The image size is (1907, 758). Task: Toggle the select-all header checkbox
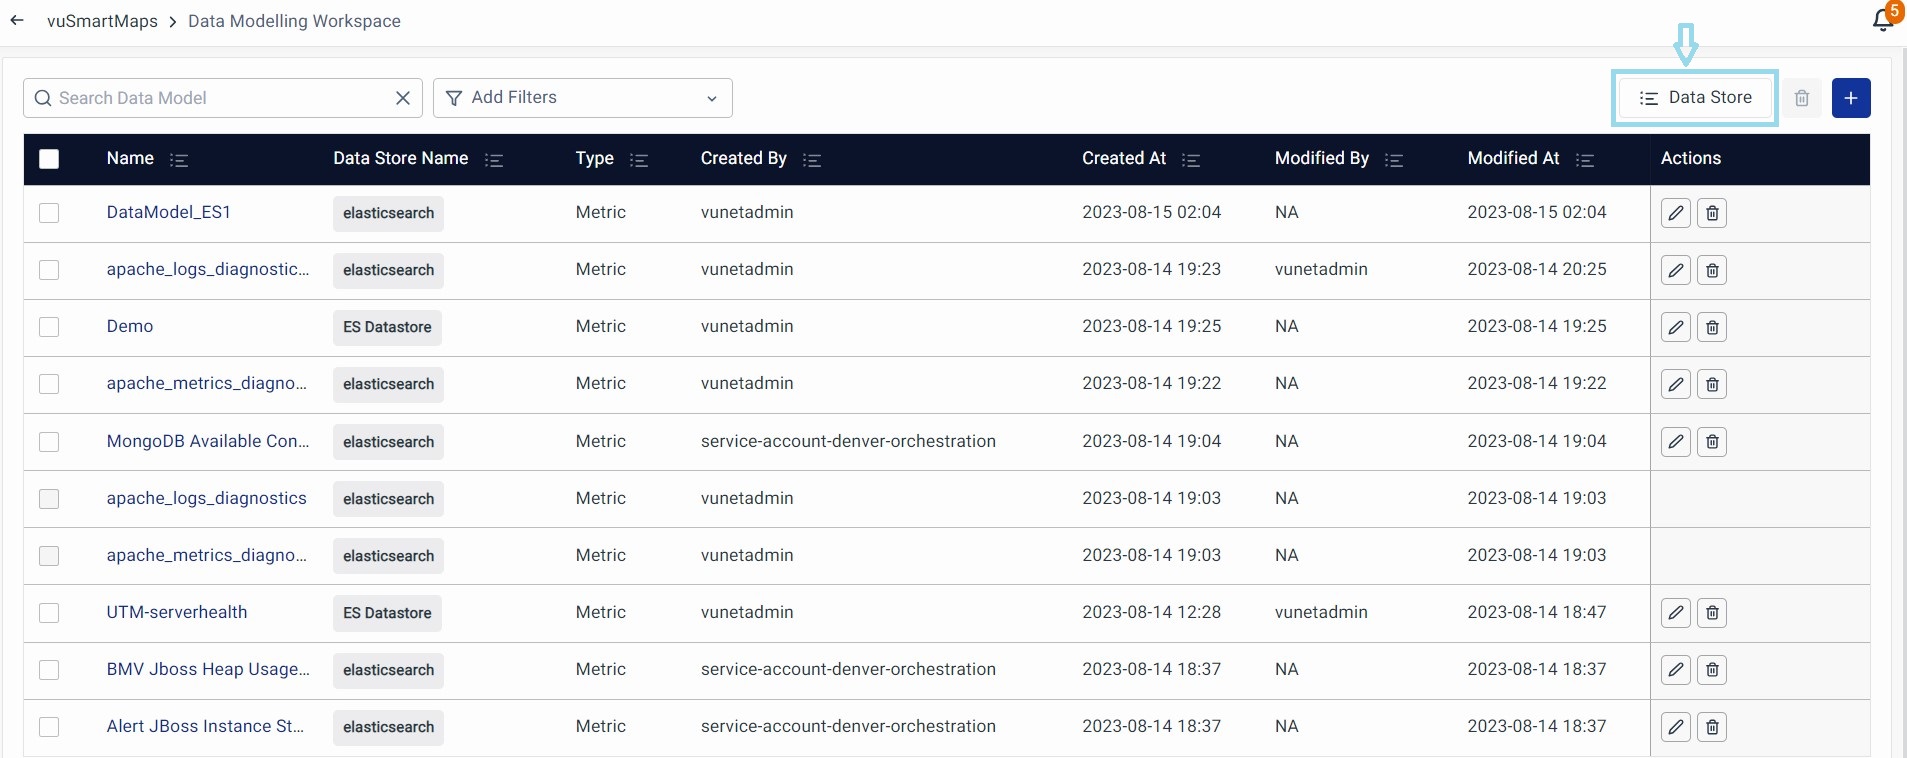click(49, 159)
